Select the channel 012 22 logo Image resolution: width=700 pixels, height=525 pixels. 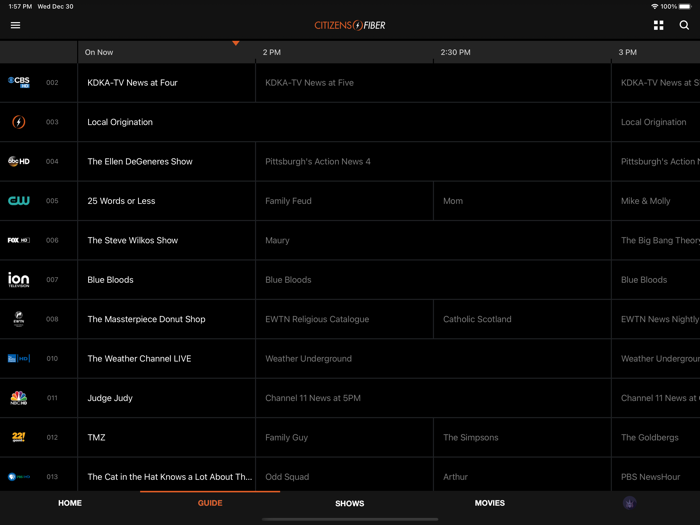click(x=19, y=437)
